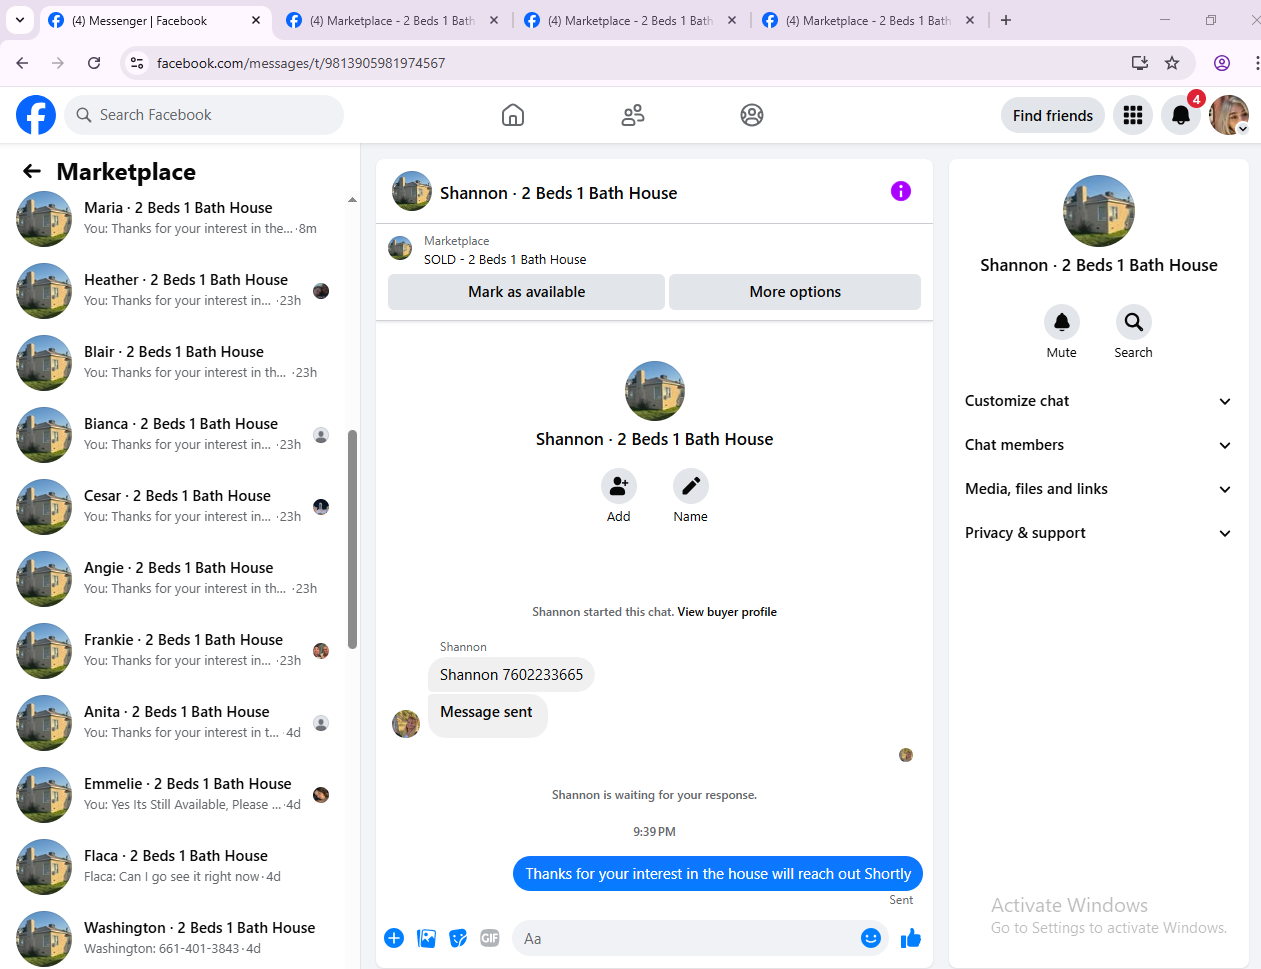
Task: Go back using the Marketplace arrow
Action: coord(32,172)
